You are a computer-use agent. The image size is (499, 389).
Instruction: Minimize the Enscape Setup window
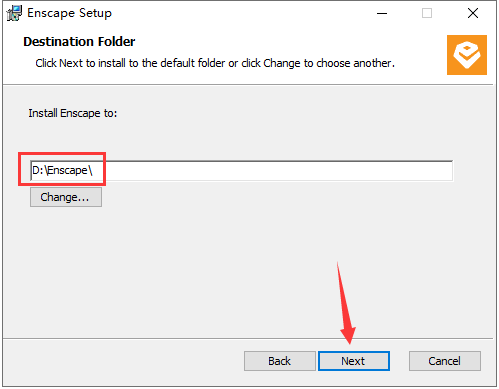point(382,13)
